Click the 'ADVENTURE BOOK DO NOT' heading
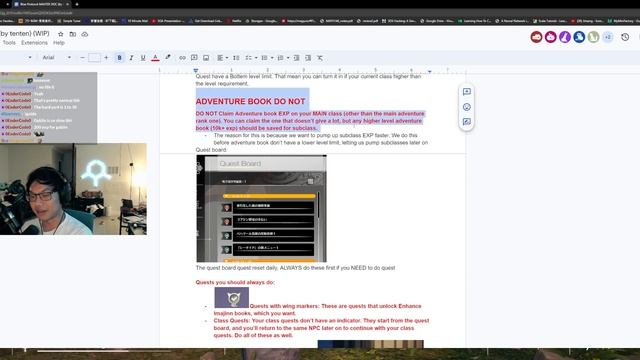Viewport: 640px width, 360px height. pos(251,101)
